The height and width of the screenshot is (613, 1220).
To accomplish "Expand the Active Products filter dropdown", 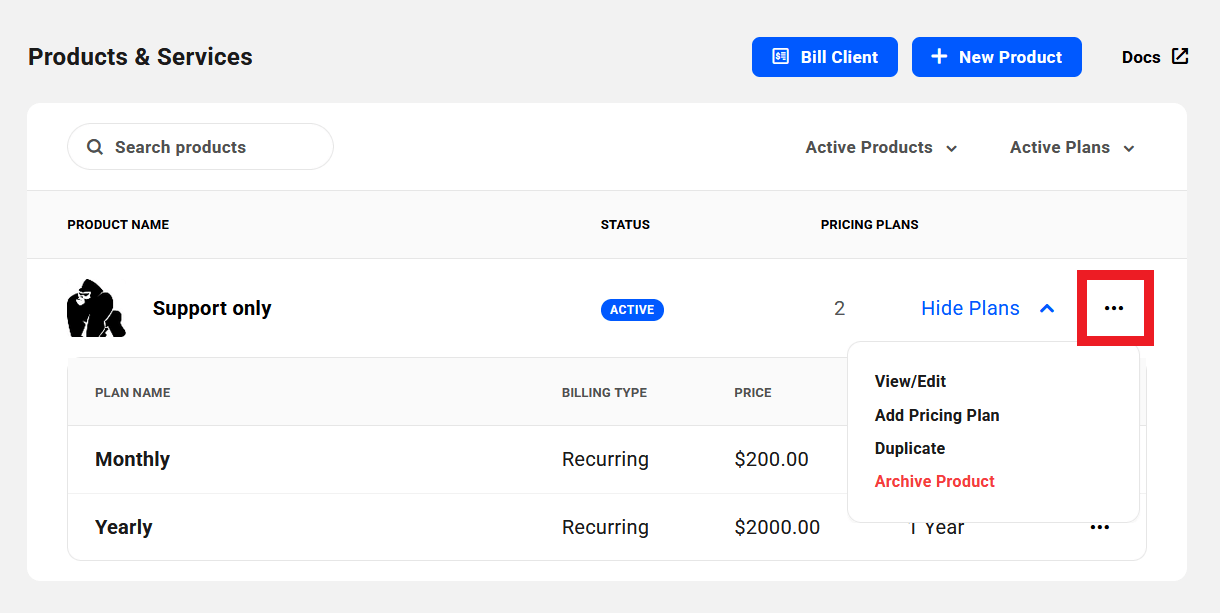I will click(x=881, y=147).
